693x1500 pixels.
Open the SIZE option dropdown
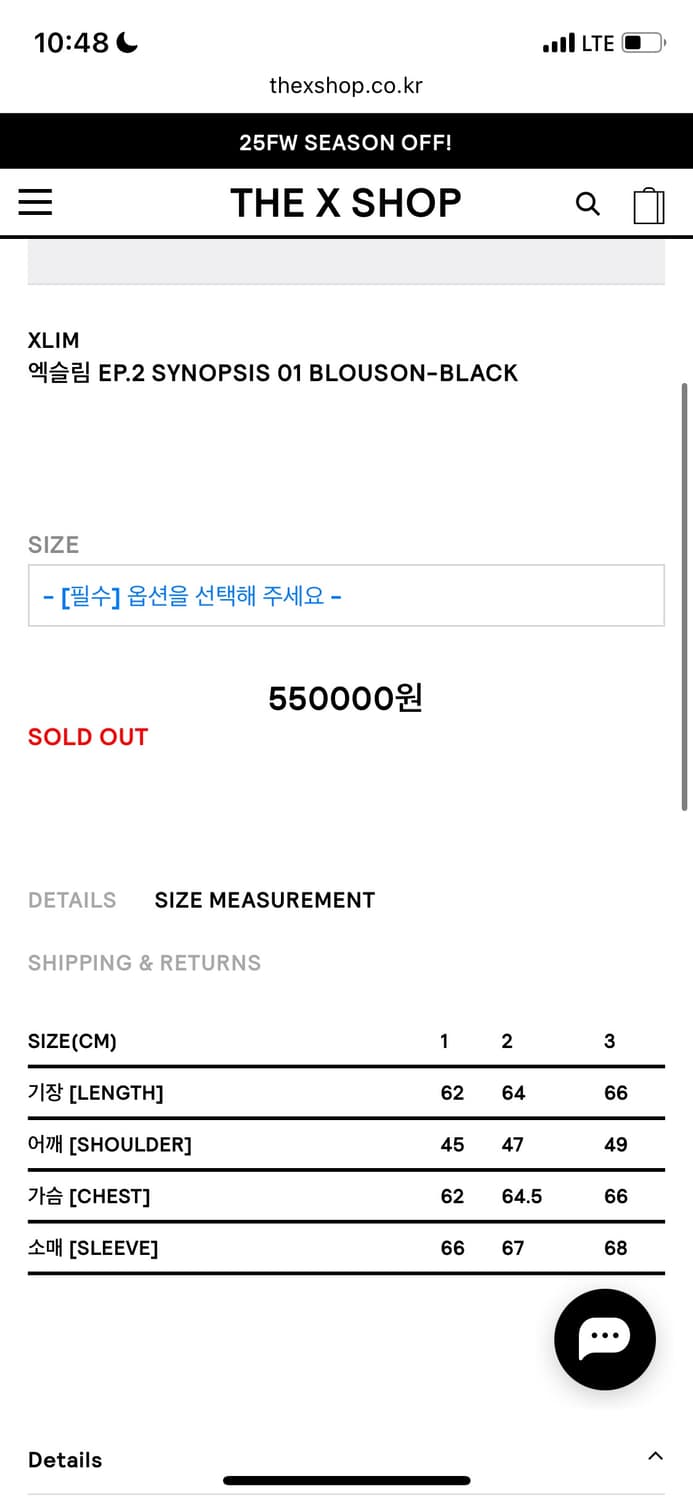346,596
